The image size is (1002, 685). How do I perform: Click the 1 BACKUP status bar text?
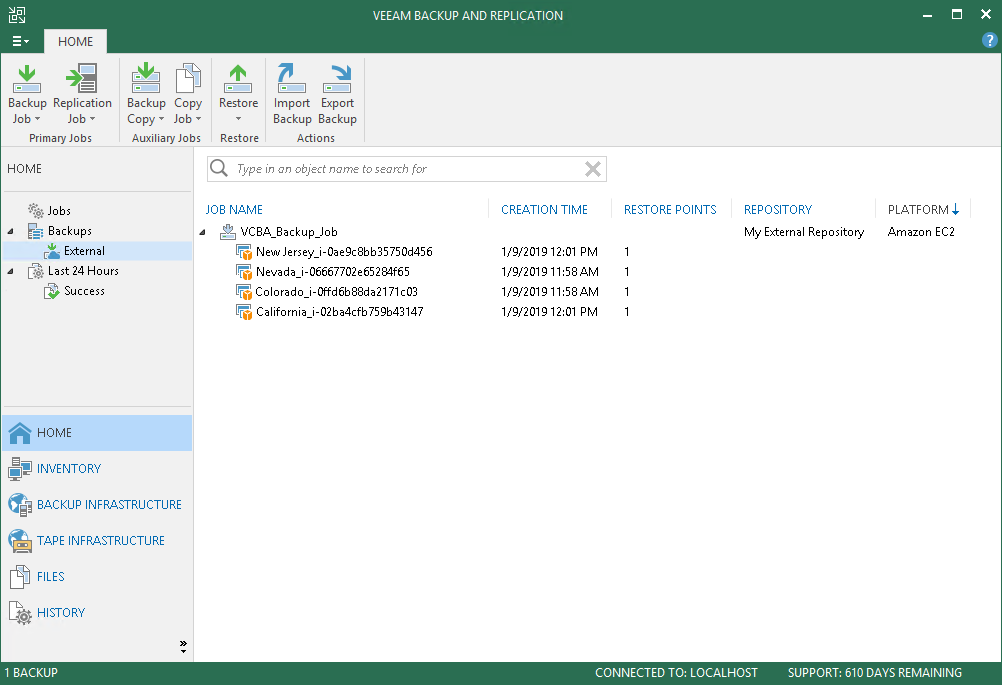[31, 673]
